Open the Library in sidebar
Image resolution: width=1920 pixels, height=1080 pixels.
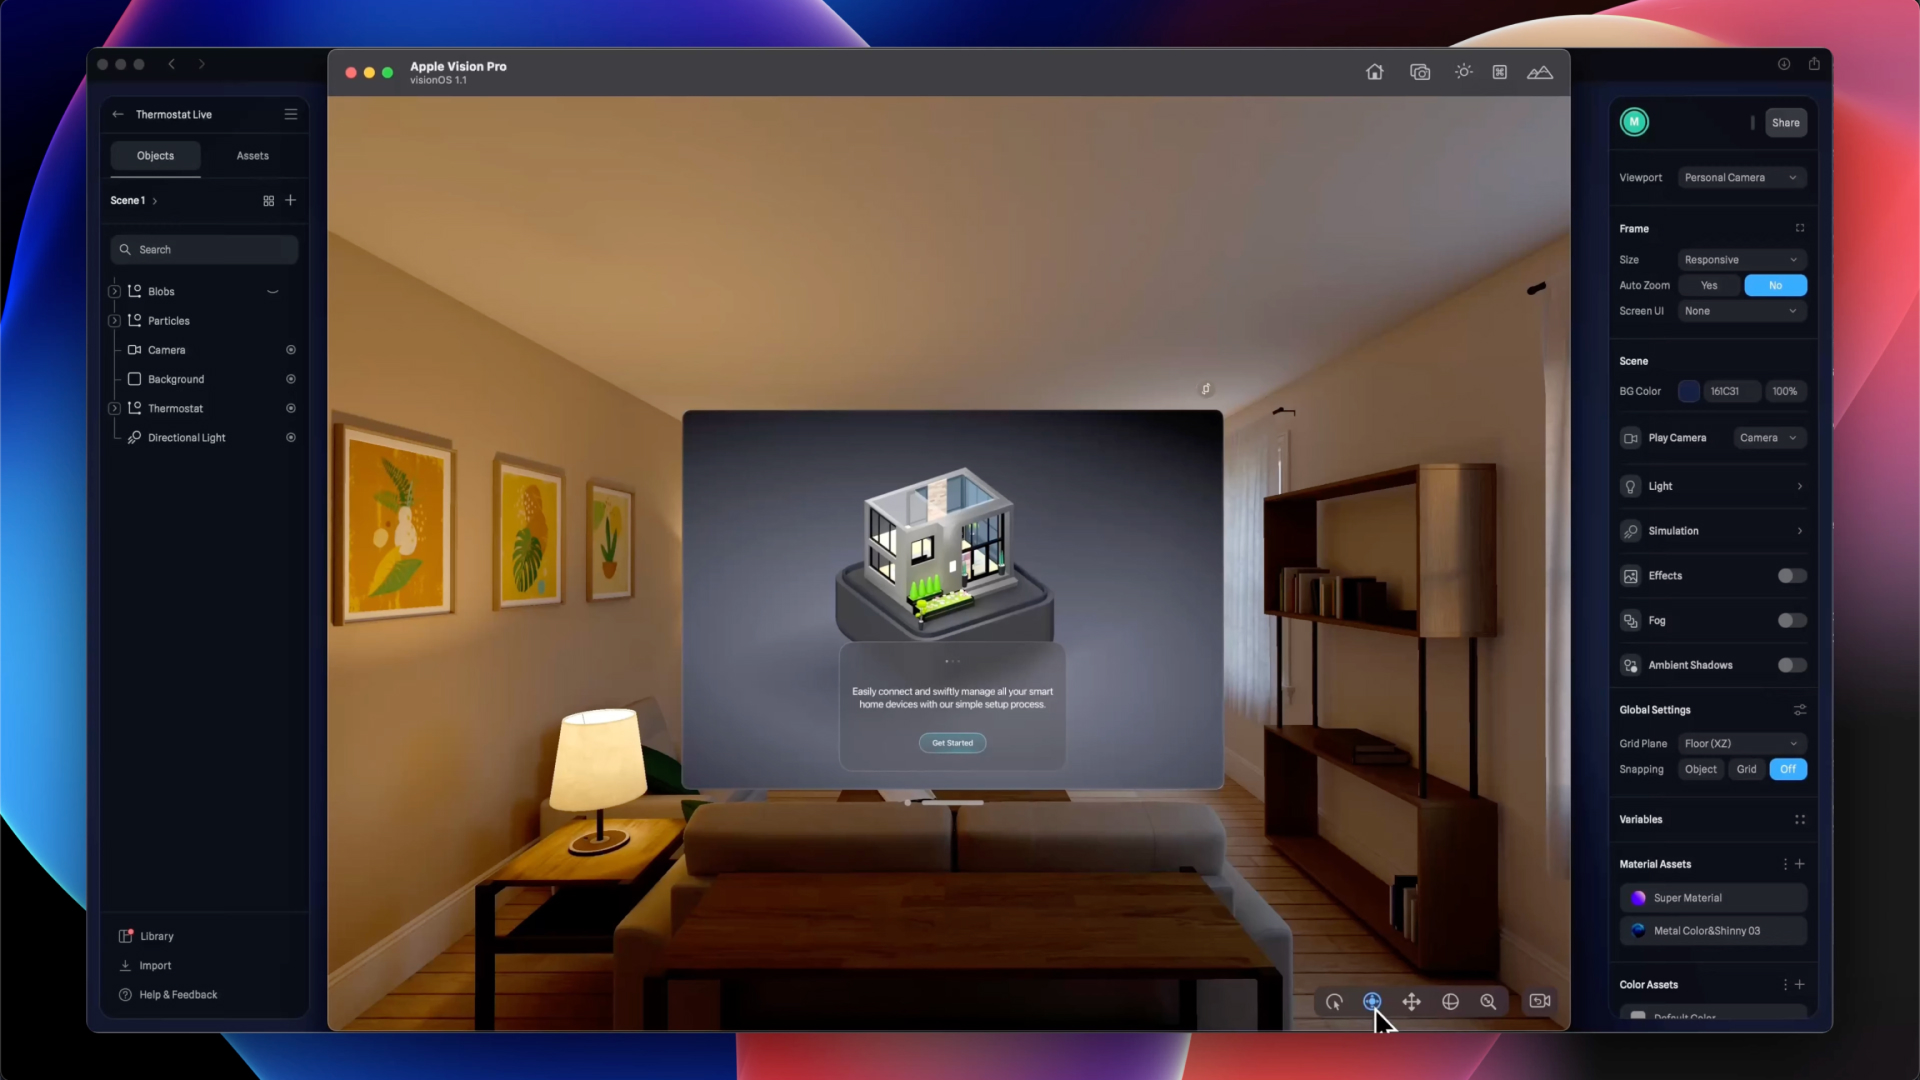(x=156, y=936)
